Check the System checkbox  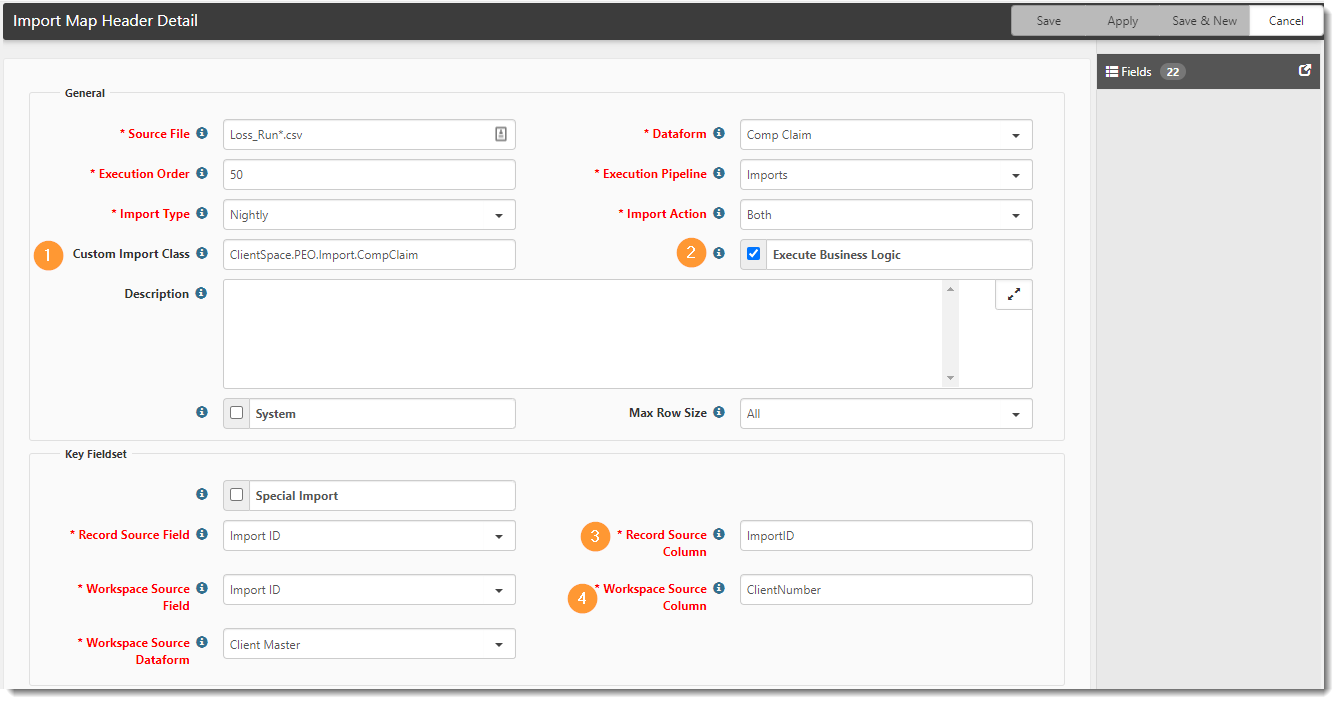237,413
